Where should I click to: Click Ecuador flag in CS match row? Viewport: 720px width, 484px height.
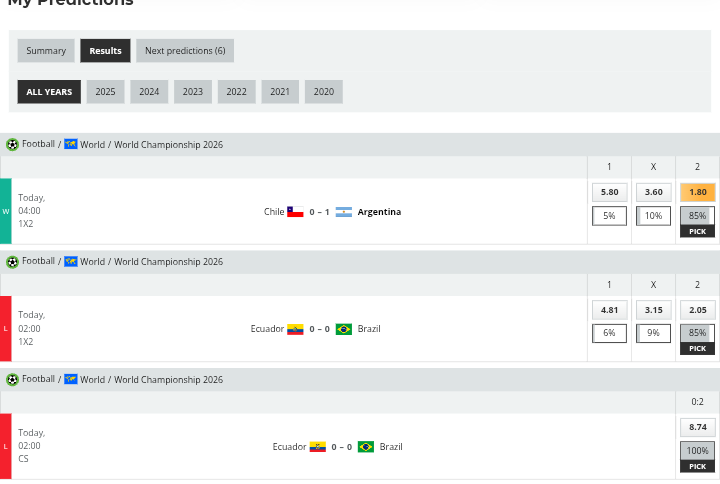pos(317,447)
